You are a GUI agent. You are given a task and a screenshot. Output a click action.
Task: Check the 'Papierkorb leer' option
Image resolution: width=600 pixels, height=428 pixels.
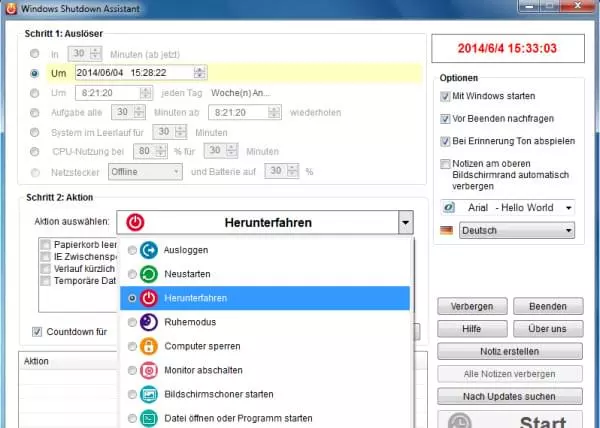(x=46, y=244)
